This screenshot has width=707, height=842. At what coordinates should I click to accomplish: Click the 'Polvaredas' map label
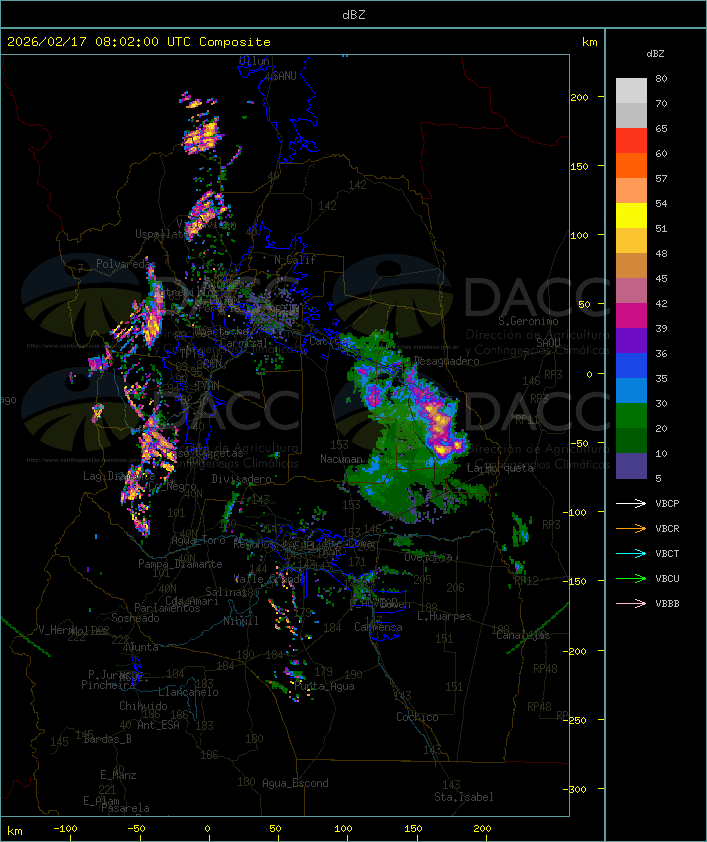point(126,264)
